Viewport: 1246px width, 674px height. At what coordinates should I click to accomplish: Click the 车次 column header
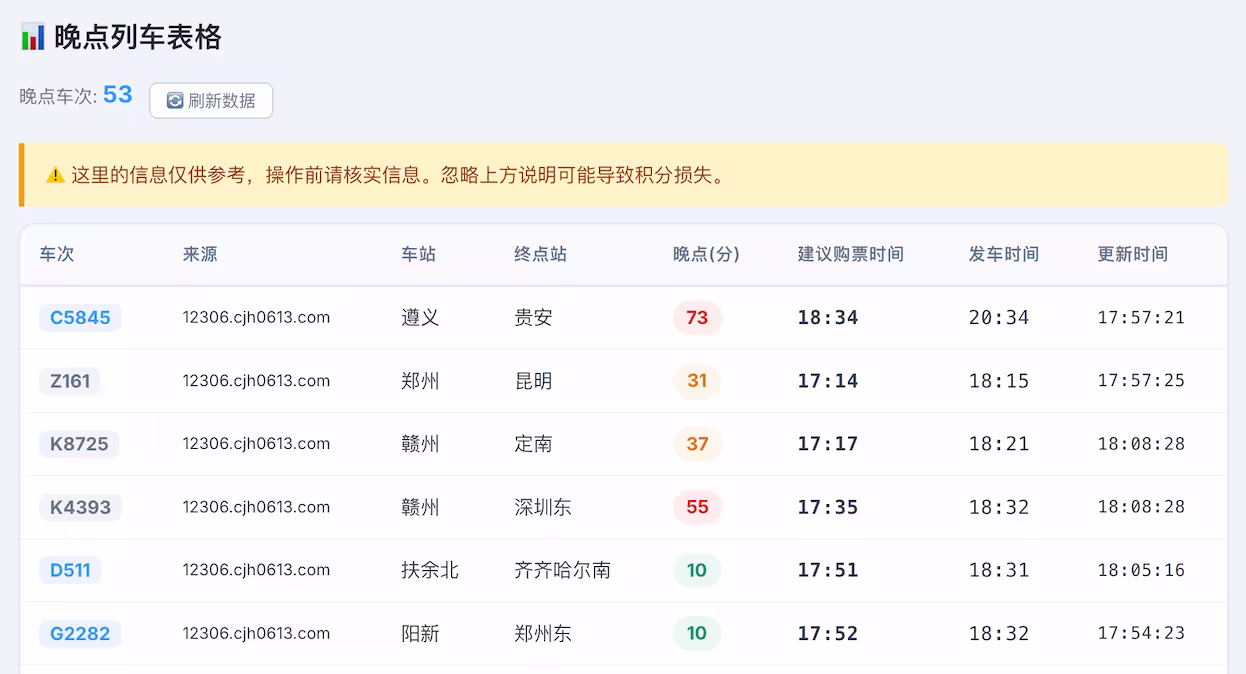[x=57, y=254]
